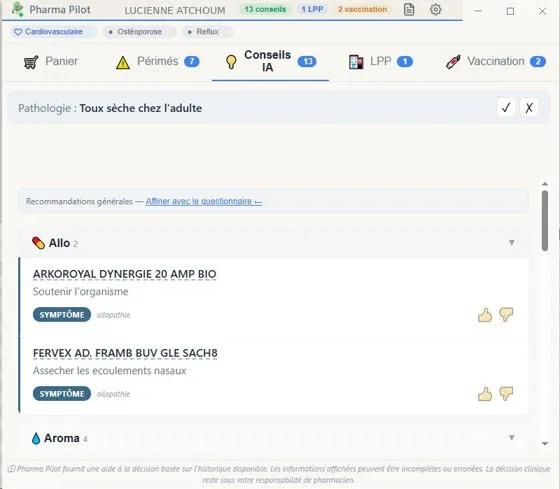Click the shopping cart Panier icon
This screenshot has height=489, width=560.
pyautogui.click(x=31, y=62)
